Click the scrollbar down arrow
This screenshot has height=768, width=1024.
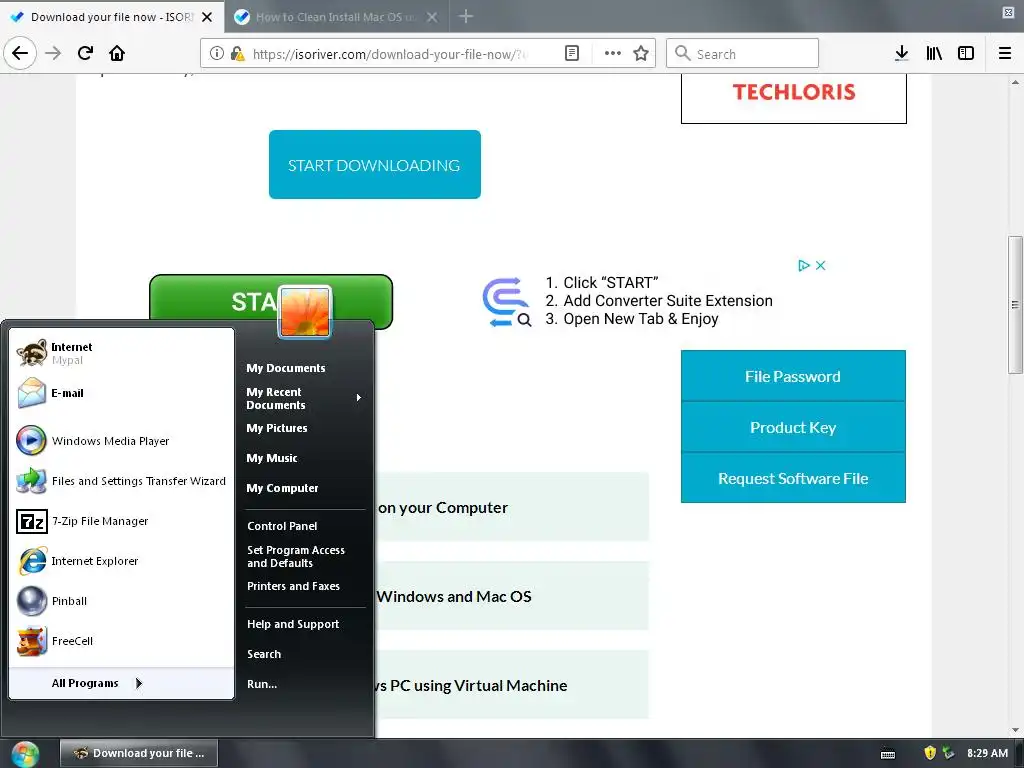(1015, 730)
